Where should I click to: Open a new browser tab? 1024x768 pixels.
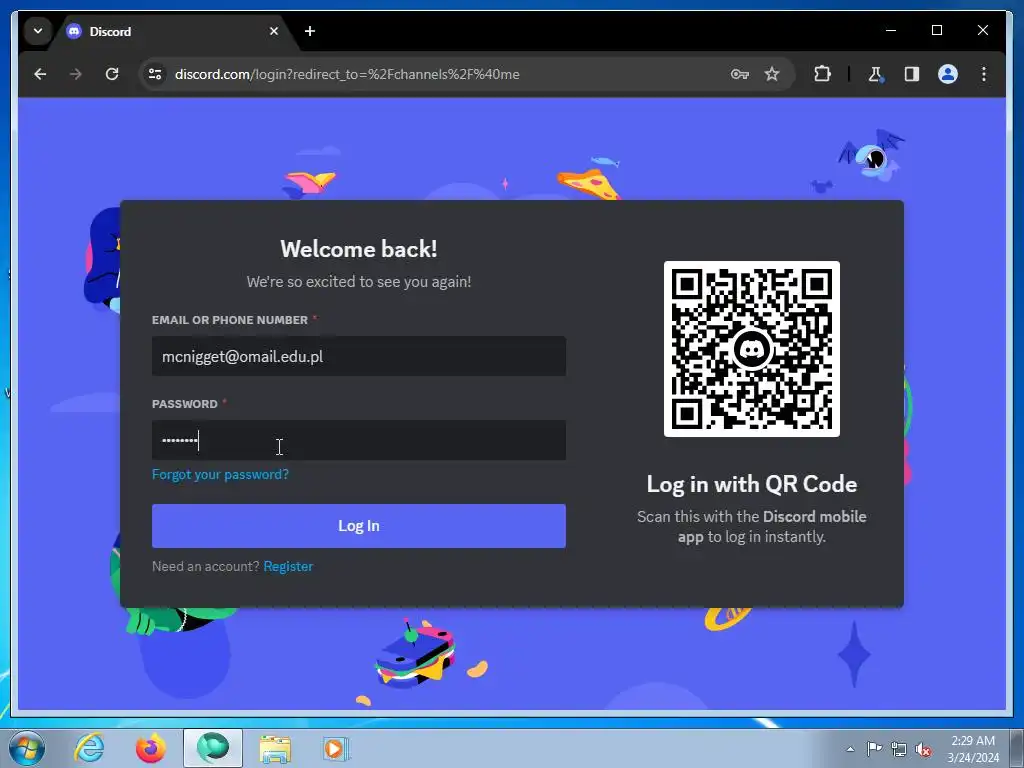click(310, 31)
